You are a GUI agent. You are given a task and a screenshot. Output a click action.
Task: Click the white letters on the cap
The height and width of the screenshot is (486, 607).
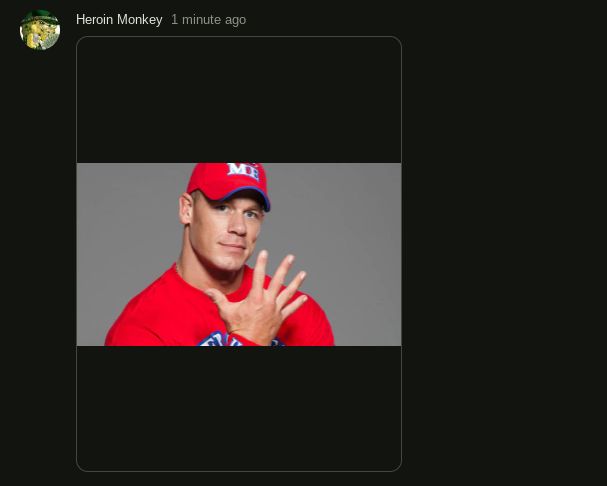(243, 170)
